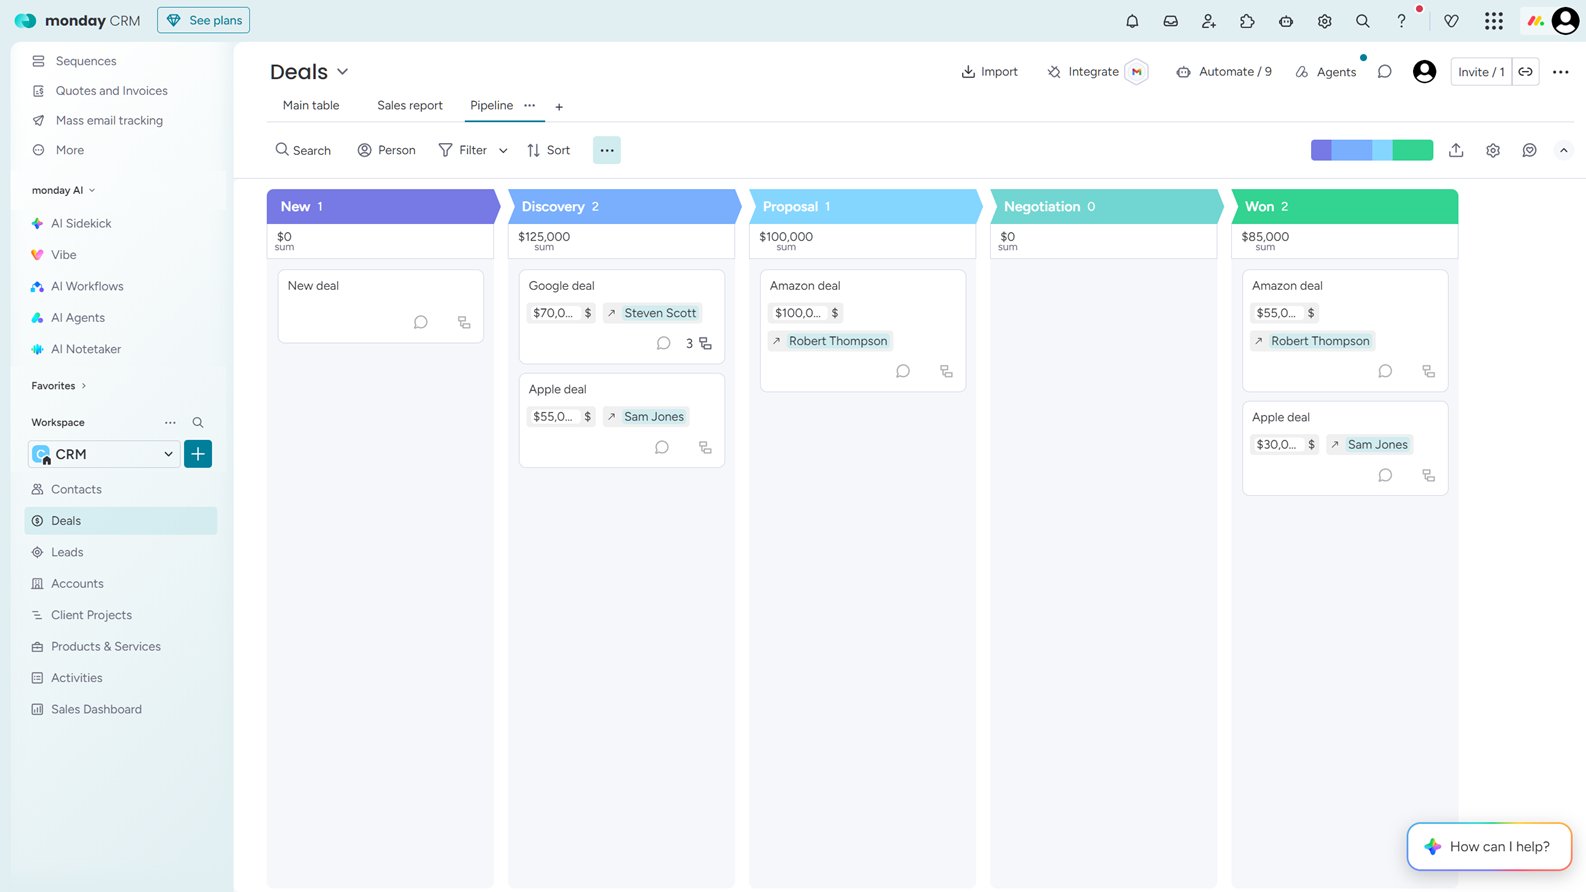Open Pipeline tab three-dot options
Screen dimensions: 1586x892
point(530,106)
